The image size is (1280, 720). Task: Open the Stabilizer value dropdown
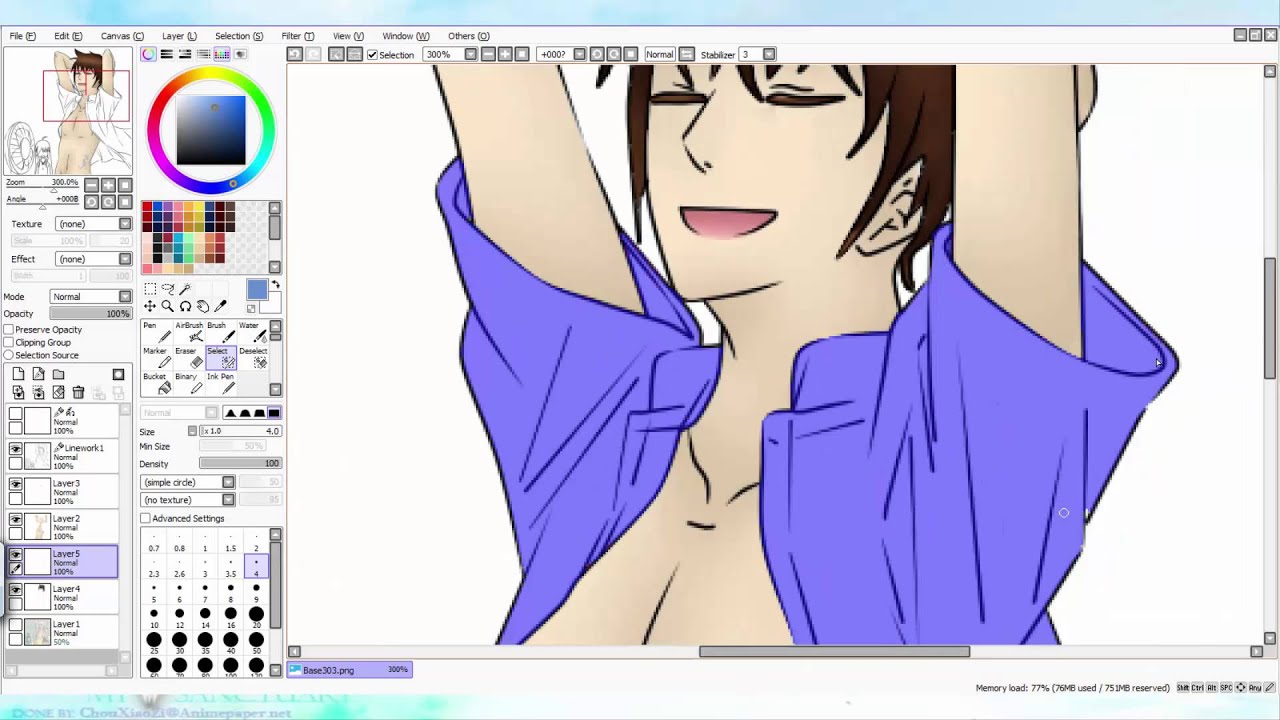pyautogui.click(x=769, y=55)
